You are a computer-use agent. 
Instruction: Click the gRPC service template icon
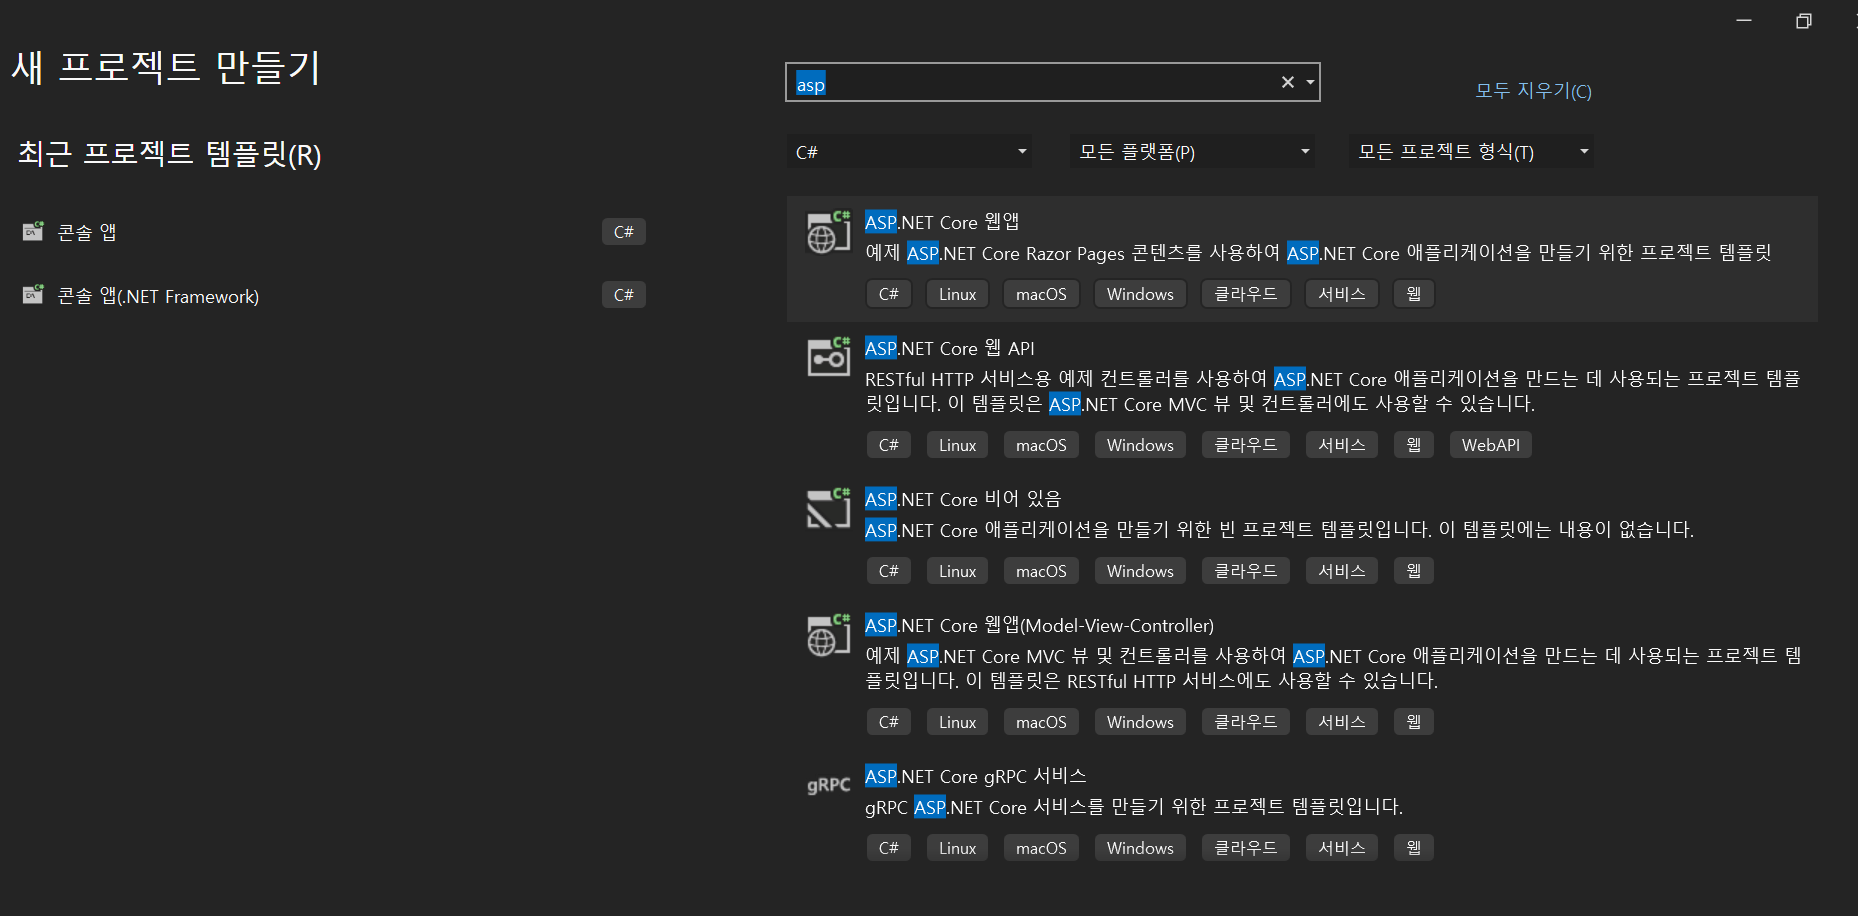click(828, 786)
